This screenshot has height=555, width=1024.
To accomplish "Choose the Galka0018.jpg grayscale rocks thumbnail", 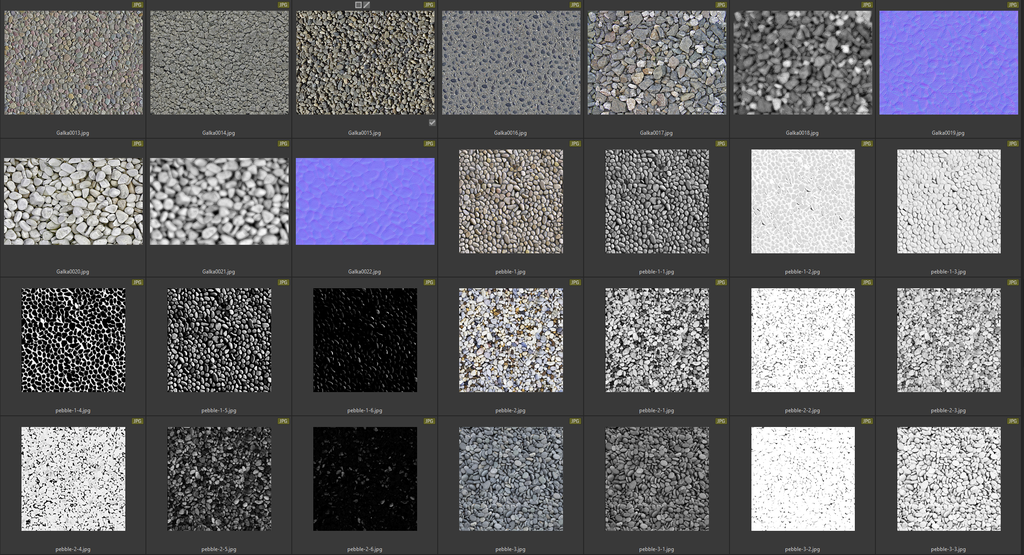I will point(802,63).
